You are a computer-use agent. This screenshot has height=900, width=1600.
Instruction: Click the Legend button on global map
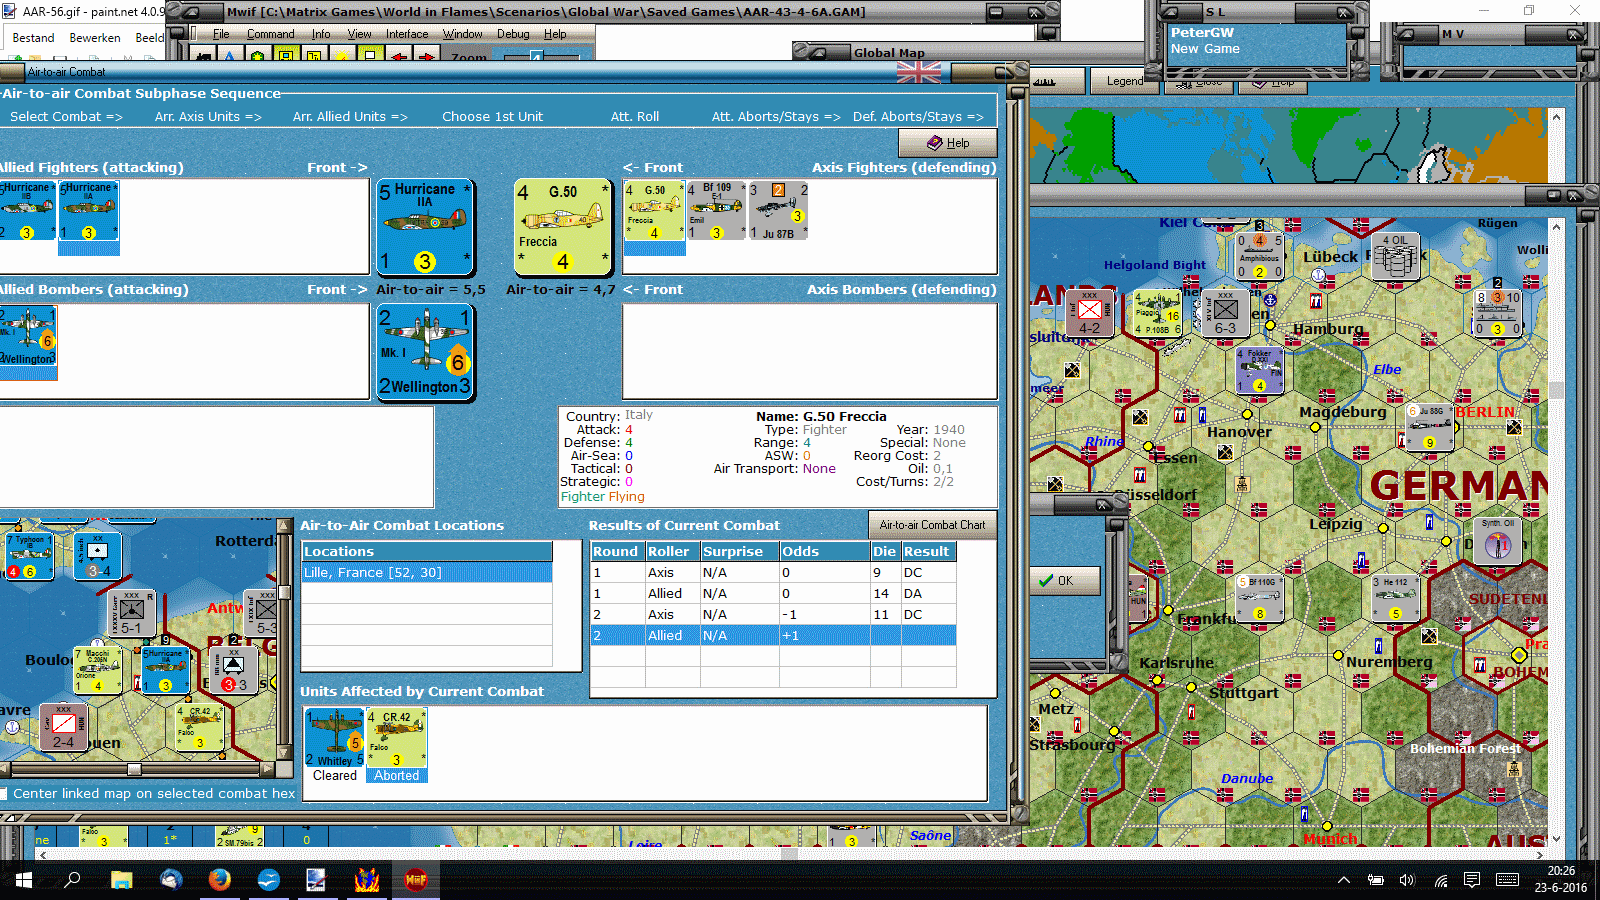[x=1124, y=81]
